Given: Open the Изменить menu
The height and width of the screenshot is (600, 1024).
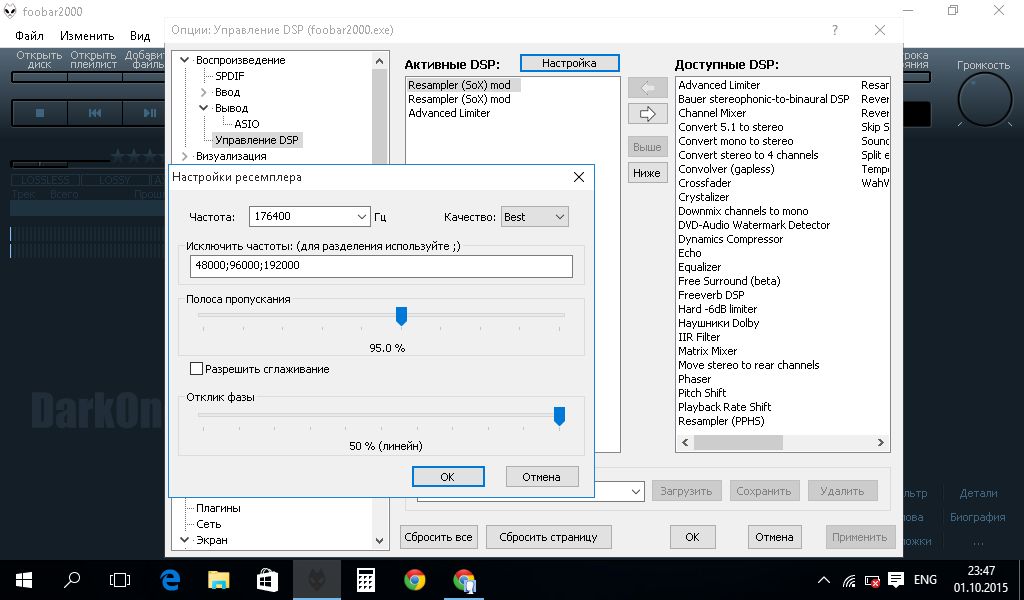Looking at the screenshot, I should 87,35.
